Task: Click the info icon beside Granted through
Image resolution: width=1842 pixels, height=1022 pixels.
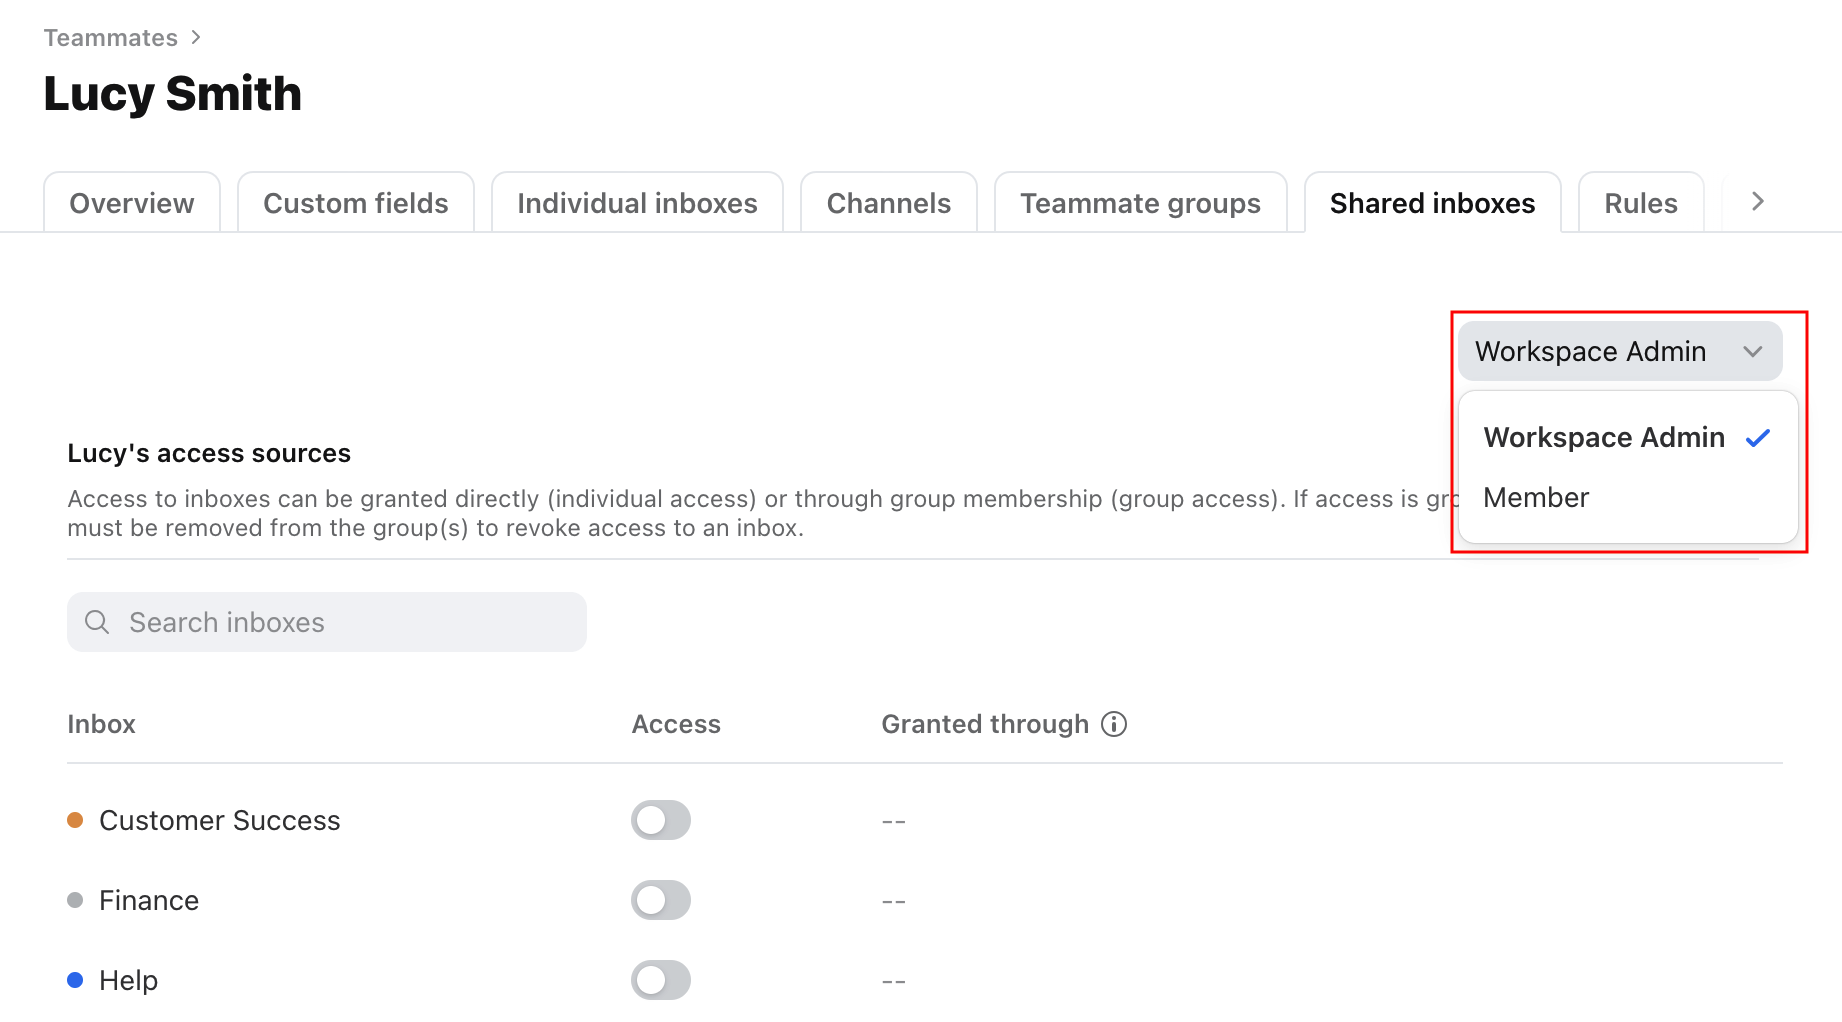Action: coord(1114,723)
